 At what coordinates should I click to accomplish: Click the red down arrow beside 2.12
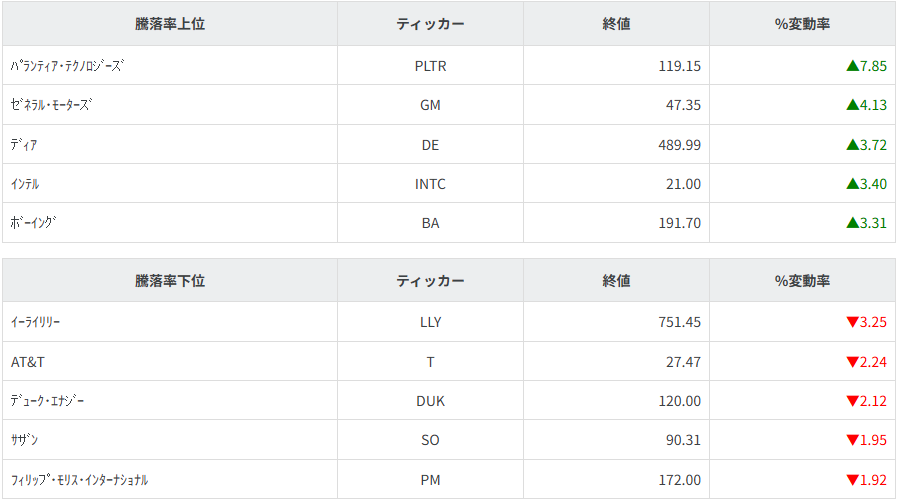852,401
